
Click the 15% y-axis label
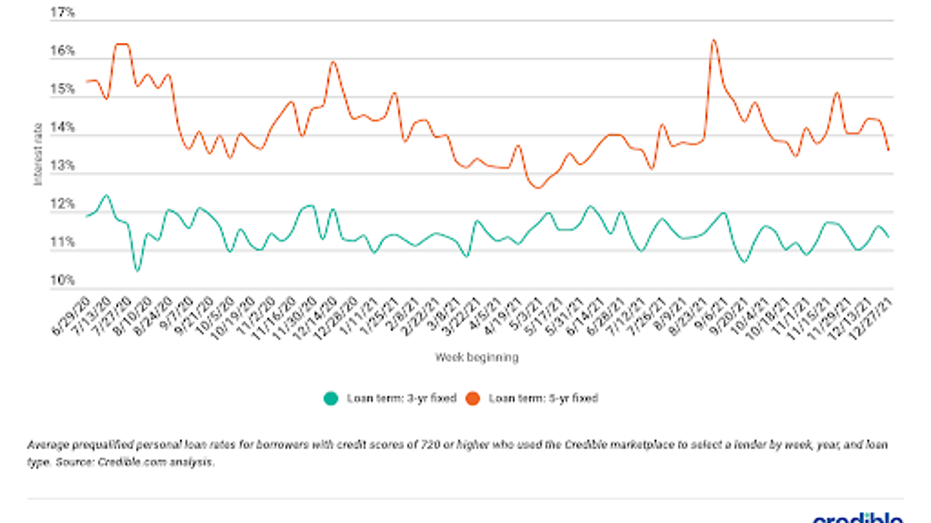point(62,89)
